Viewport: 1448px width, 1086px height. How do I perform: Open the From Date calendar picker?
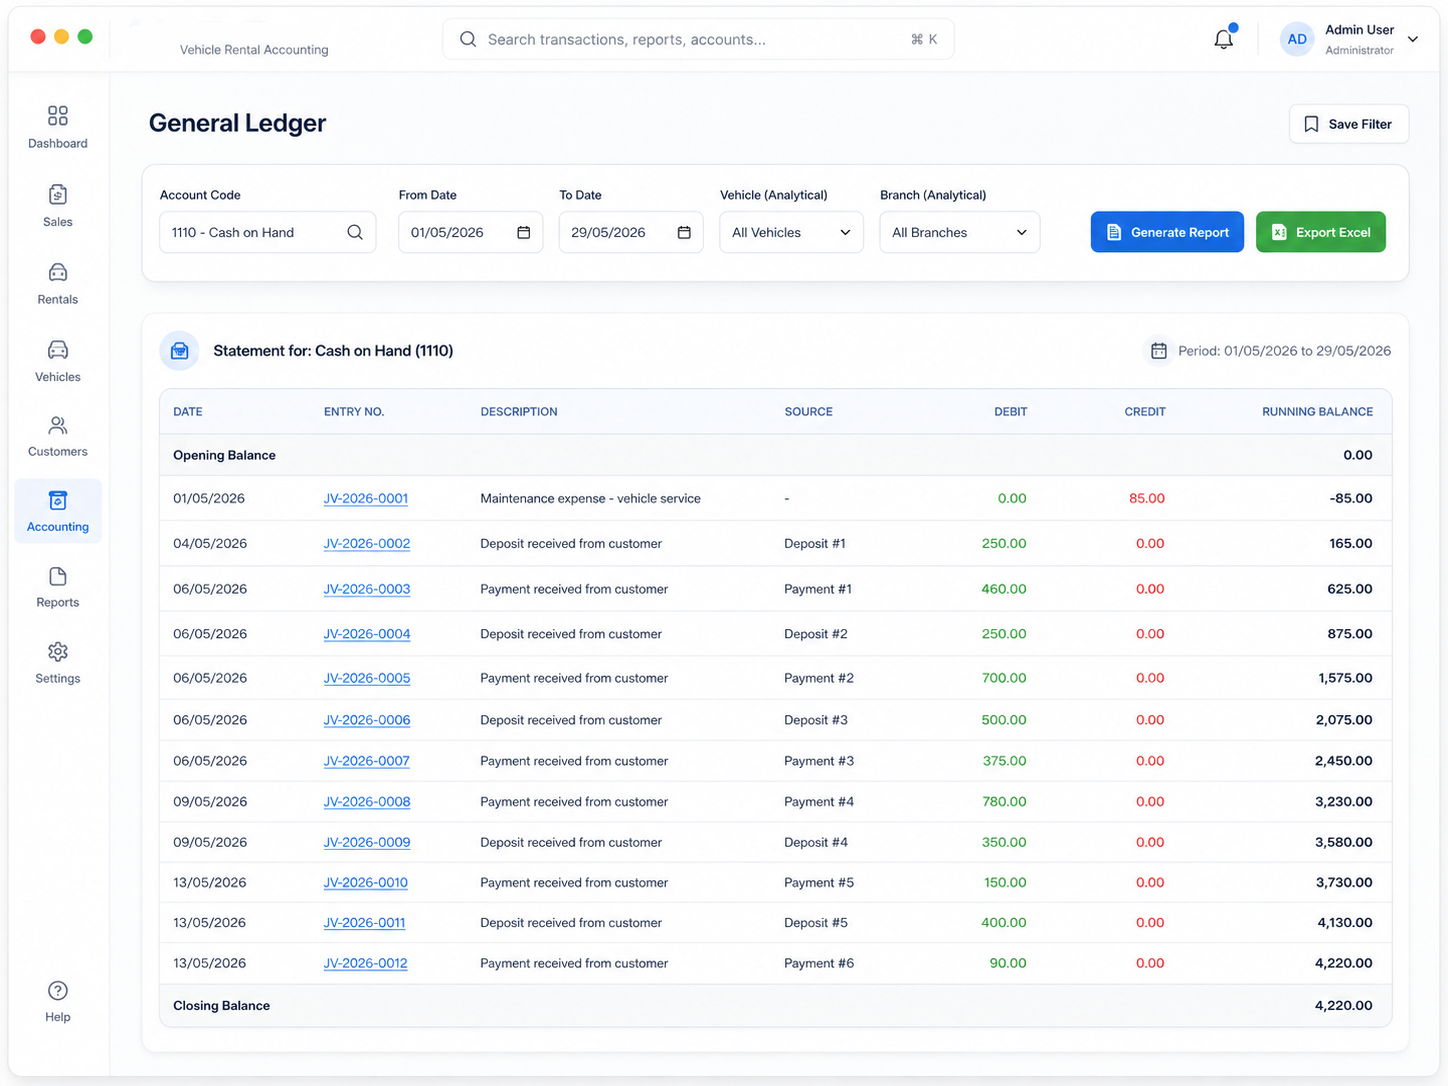(x=523, y=232)
